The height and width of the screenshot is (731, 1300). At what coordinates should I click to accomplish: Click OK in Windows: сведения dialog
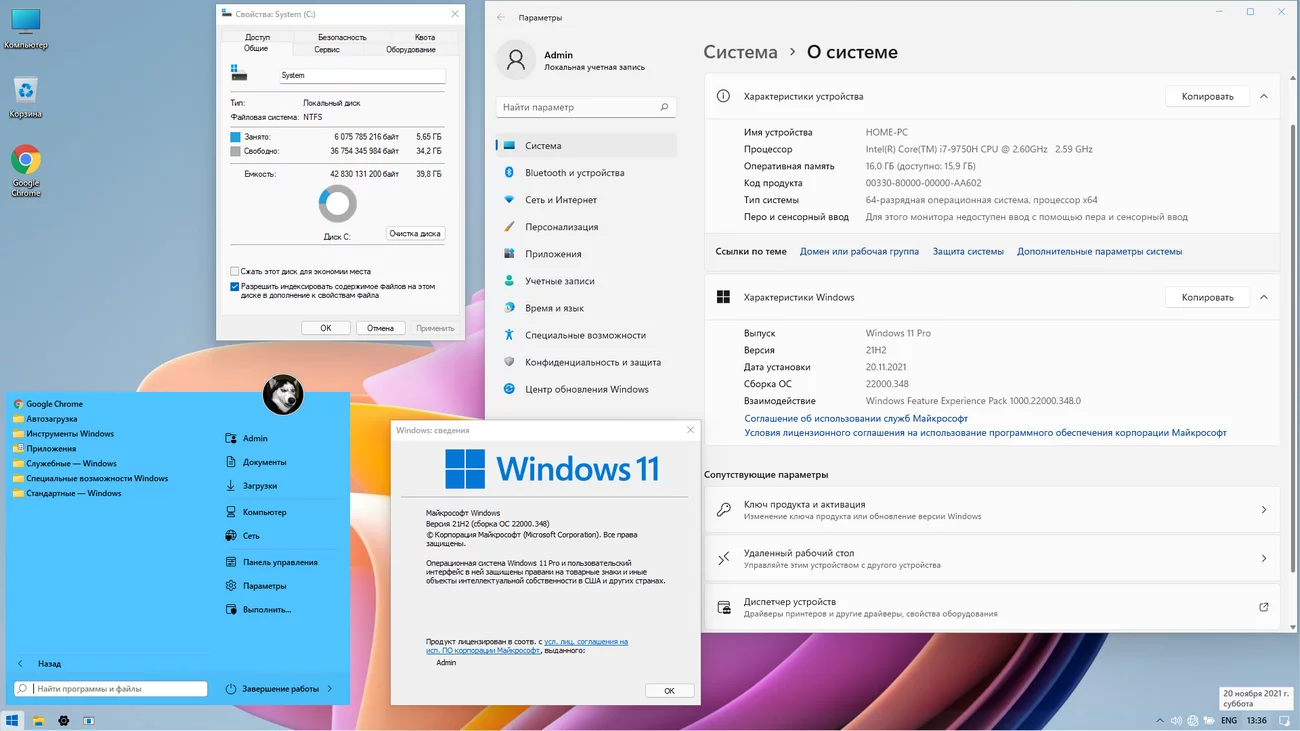[x=669, y=690]
